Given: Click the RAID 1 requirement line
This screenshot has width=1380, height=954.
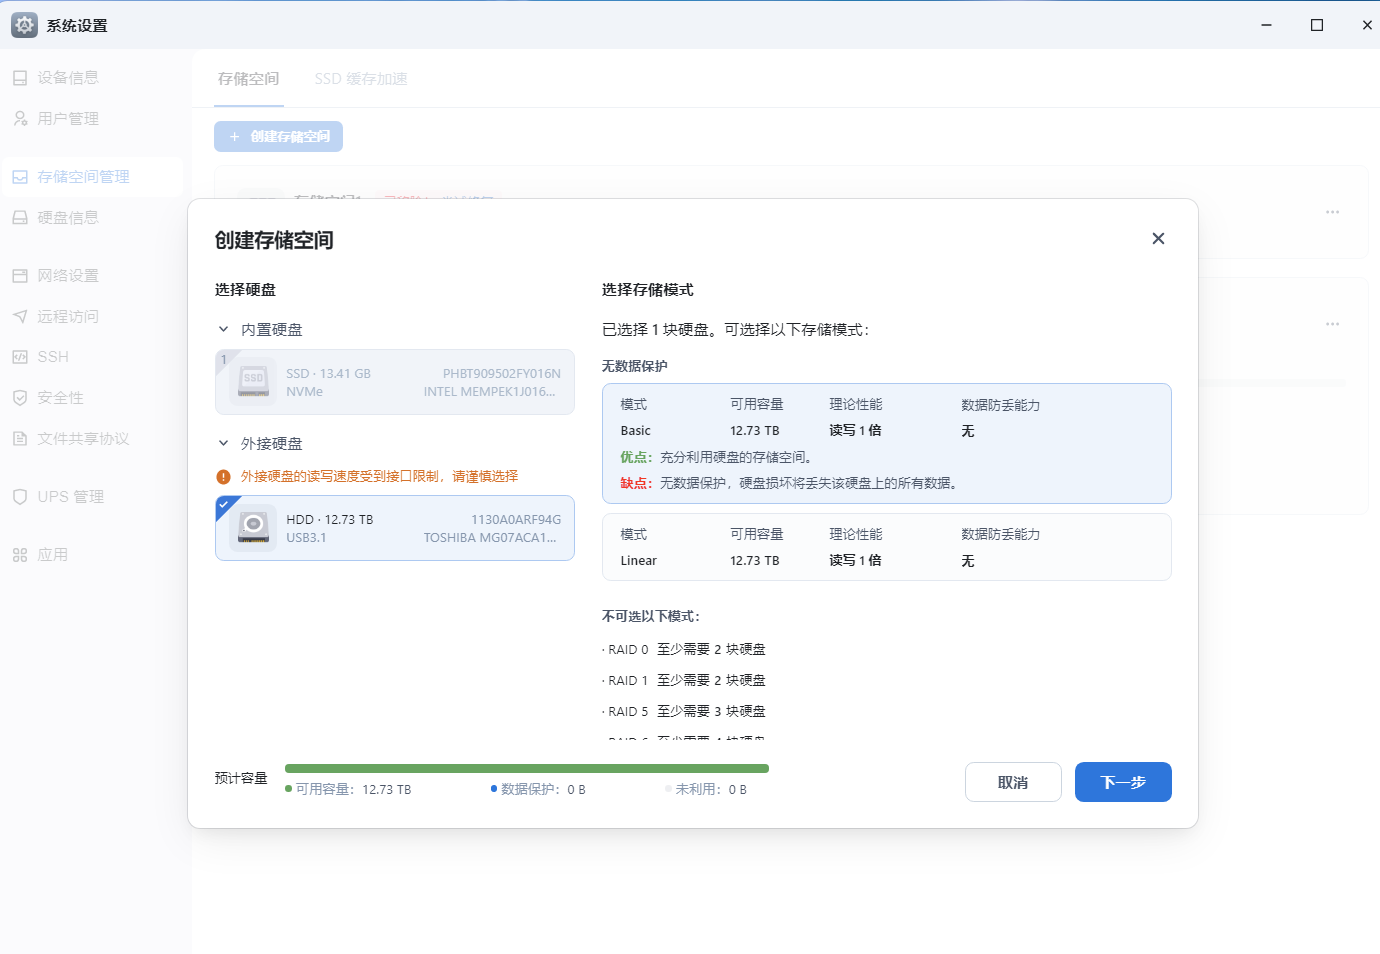Looking at the screenshot, I should pos(685,680).
